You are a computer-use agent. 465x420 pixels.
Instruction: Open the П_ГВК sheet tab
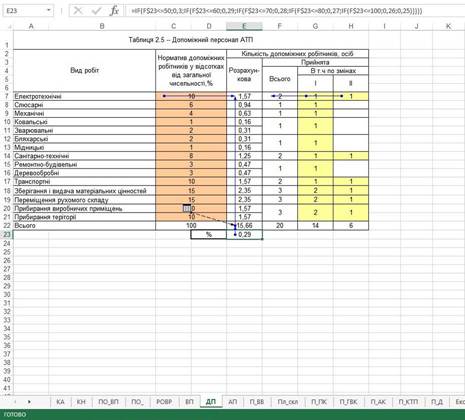click(x=348, y=402)
